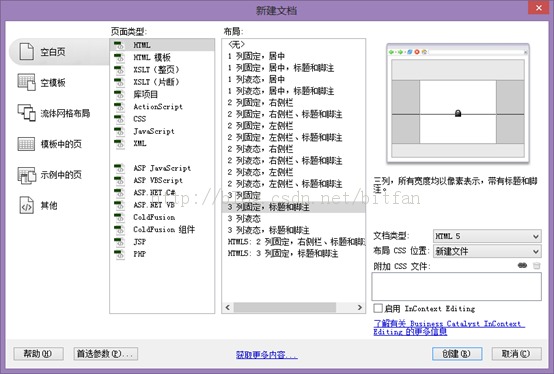Click the layout list horizontal scrollbar
The width and height of the screenshot is (554, 374).
[x=285, y=308]
